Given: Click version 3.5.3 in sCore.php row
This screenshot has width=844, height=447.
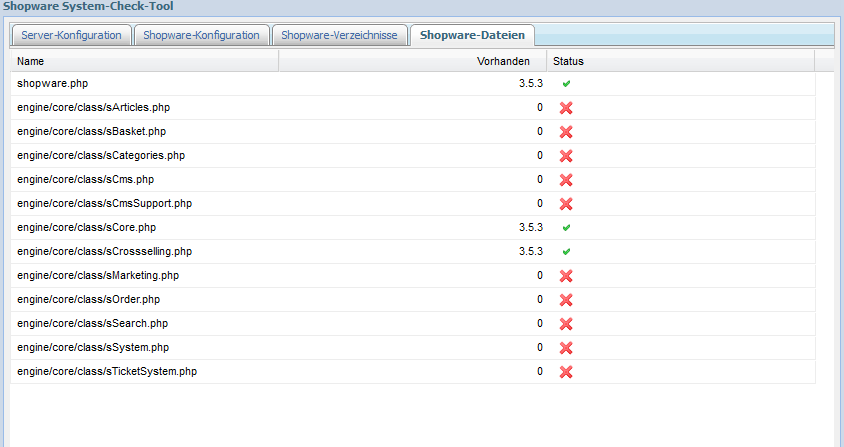Looking at the screenshot, I should point(531,227).
